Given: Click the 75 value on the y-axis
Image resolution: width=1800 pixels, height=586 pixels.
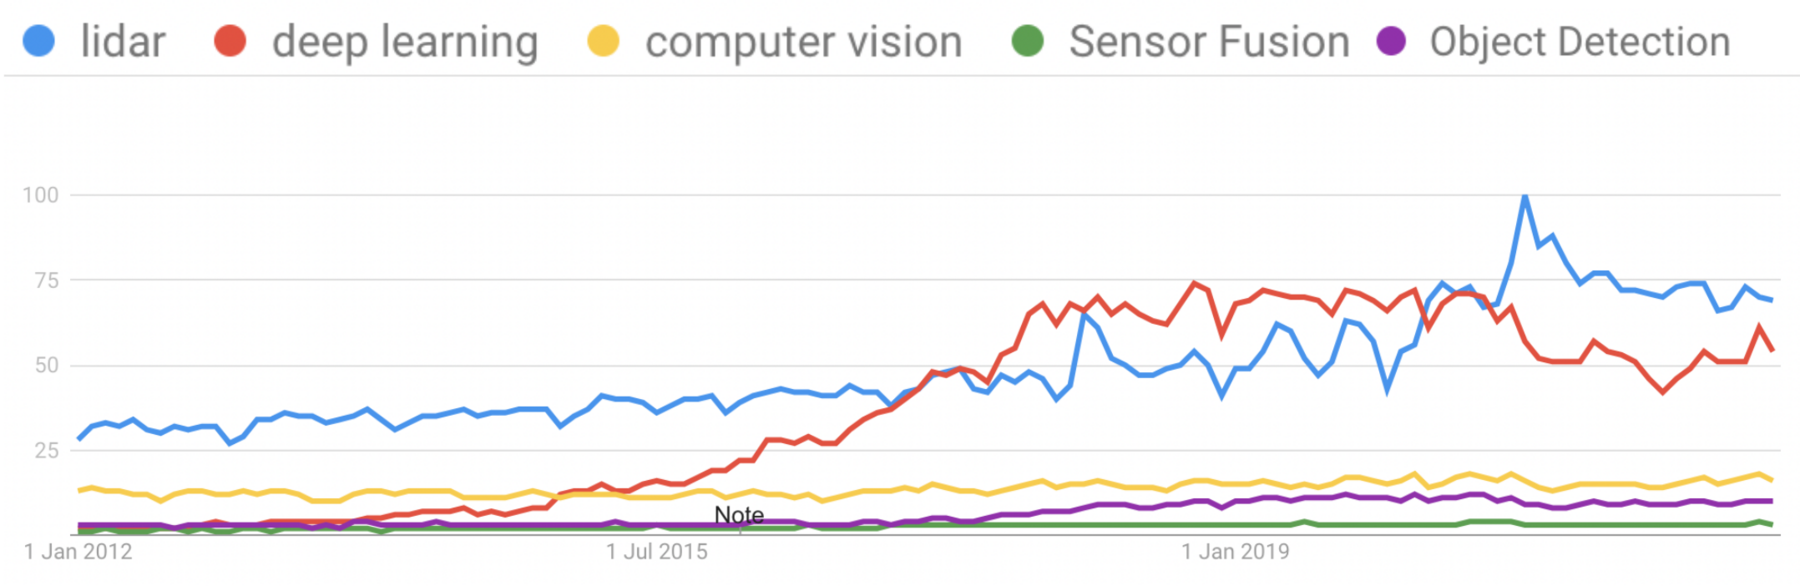Looking at the screenshot, I should pos(46,281).
